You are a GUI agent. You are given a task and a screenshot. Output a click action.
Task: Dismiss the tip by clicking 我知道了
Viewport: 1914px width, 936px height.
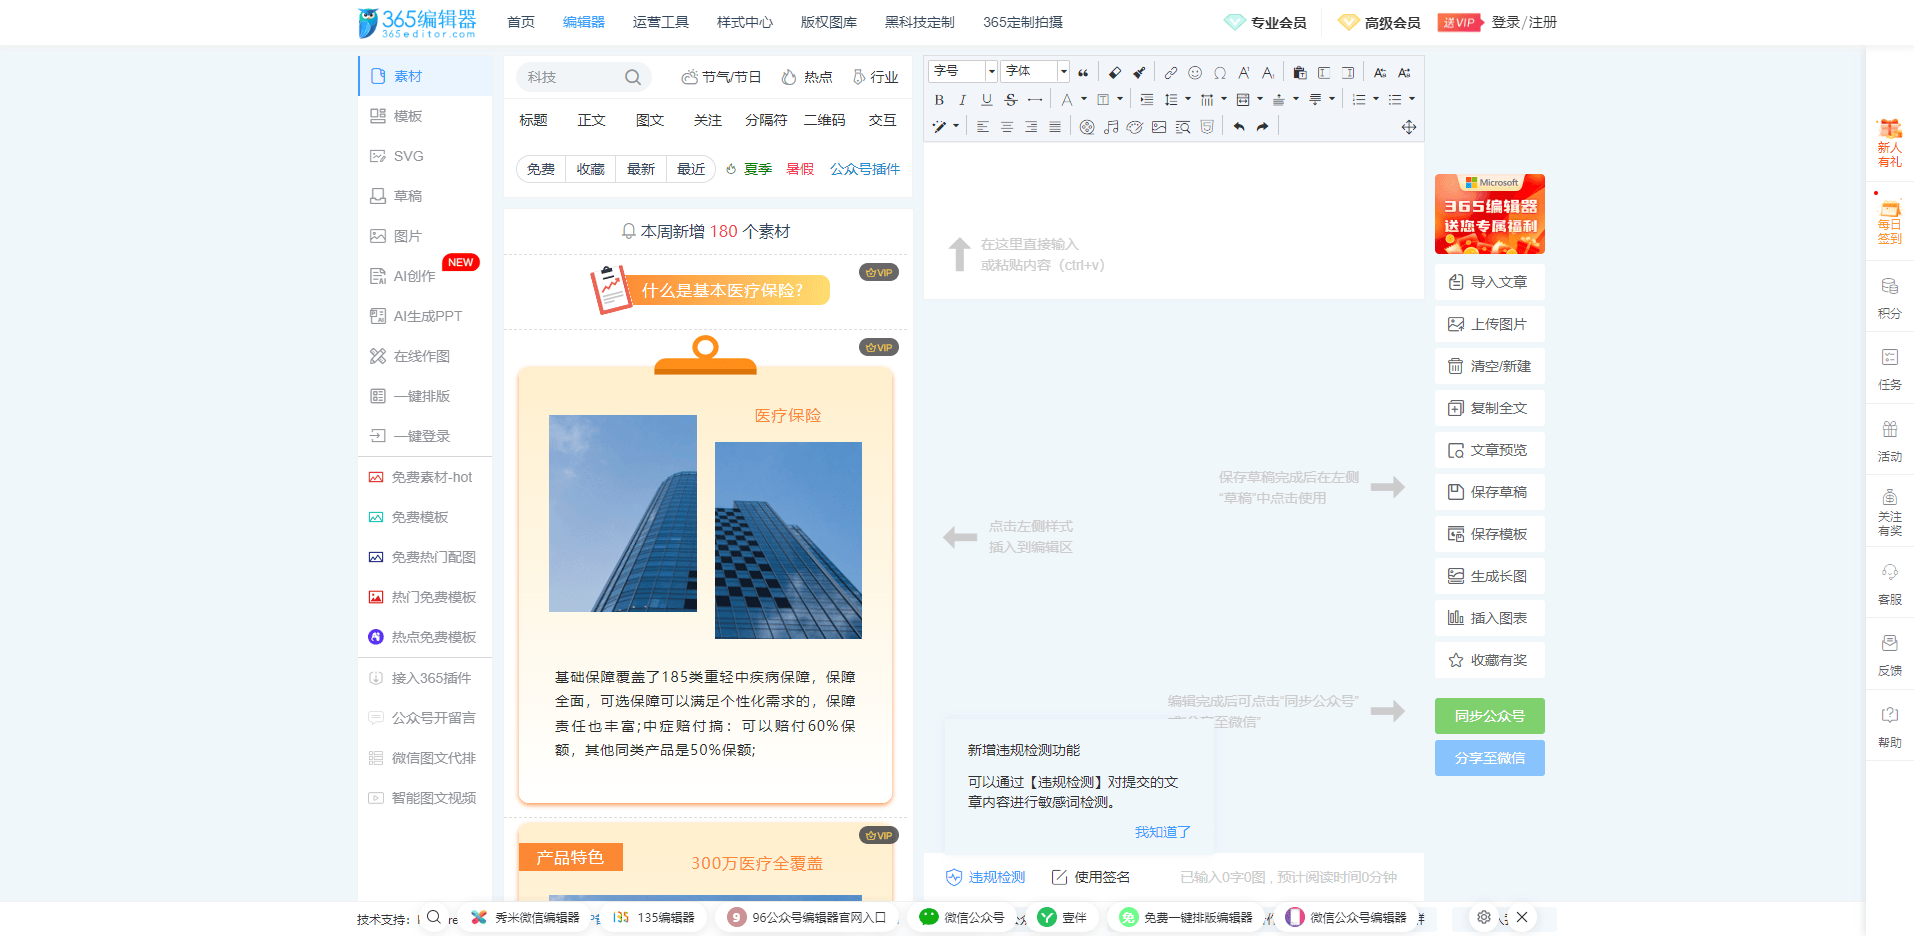[x=1162, y=831]
